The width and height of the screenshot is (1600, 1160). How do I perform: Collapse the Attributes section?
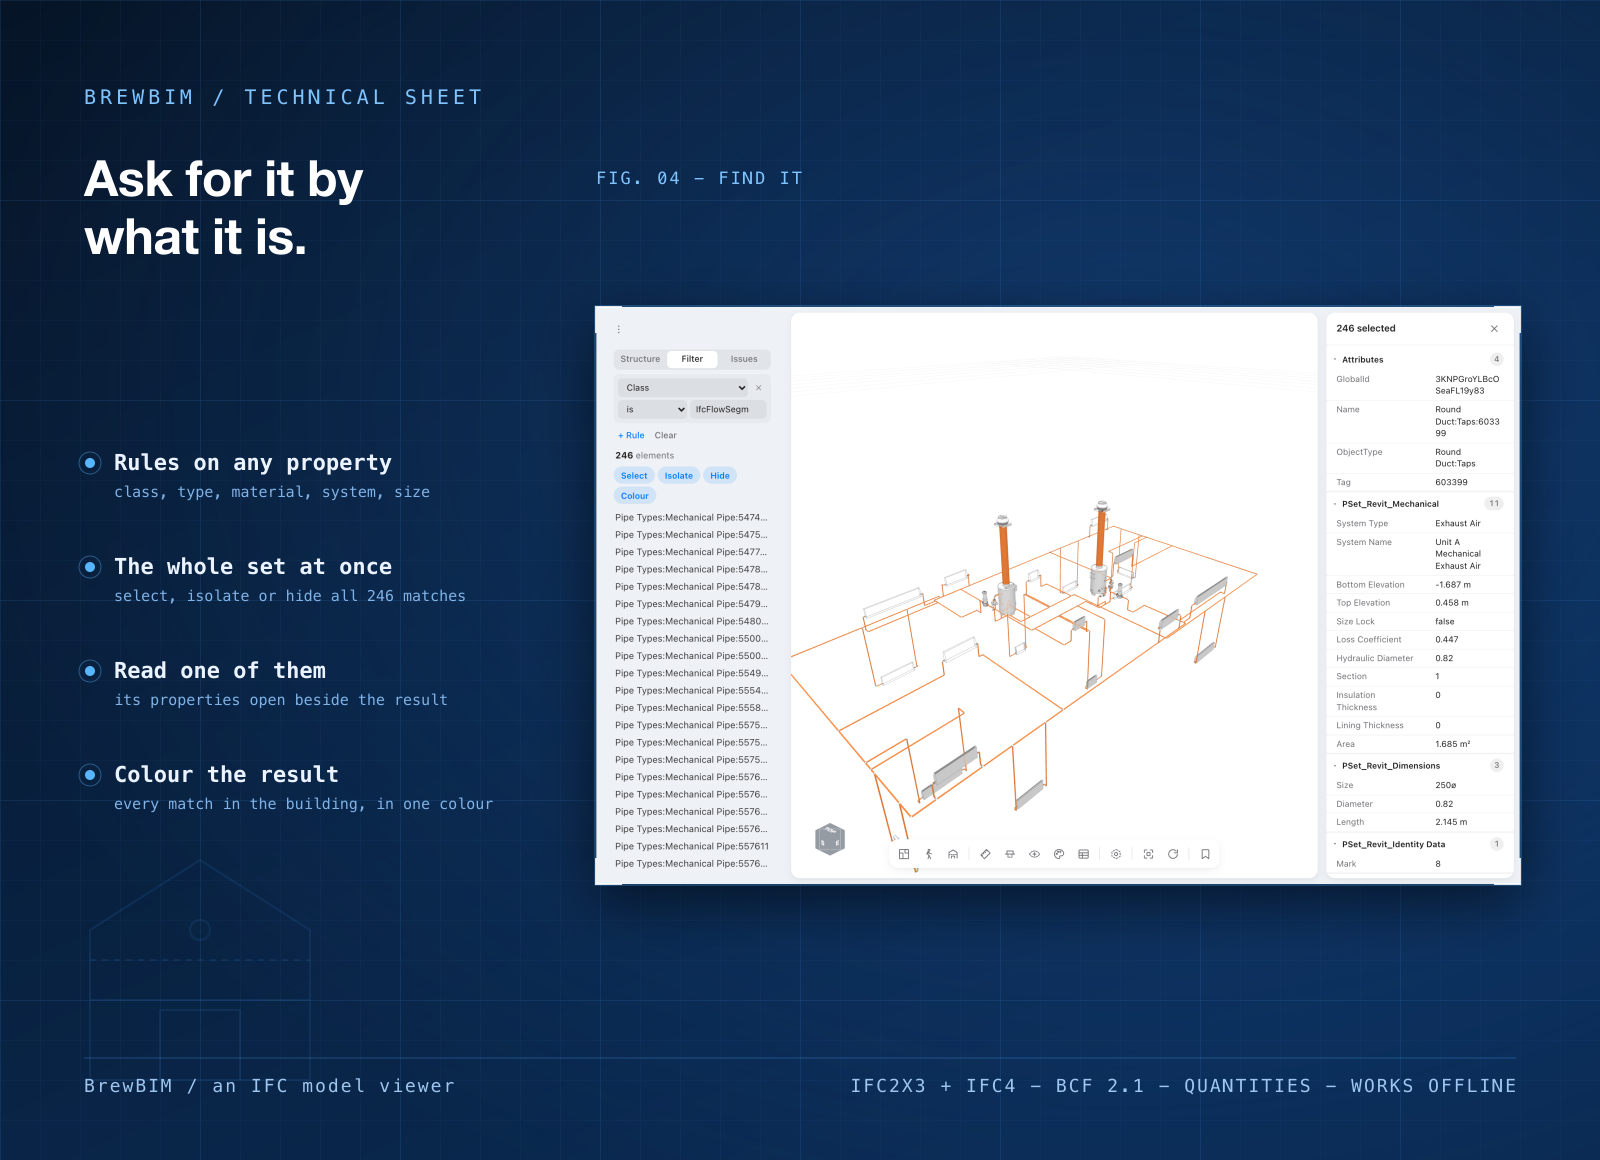[x=1418, y=359]
